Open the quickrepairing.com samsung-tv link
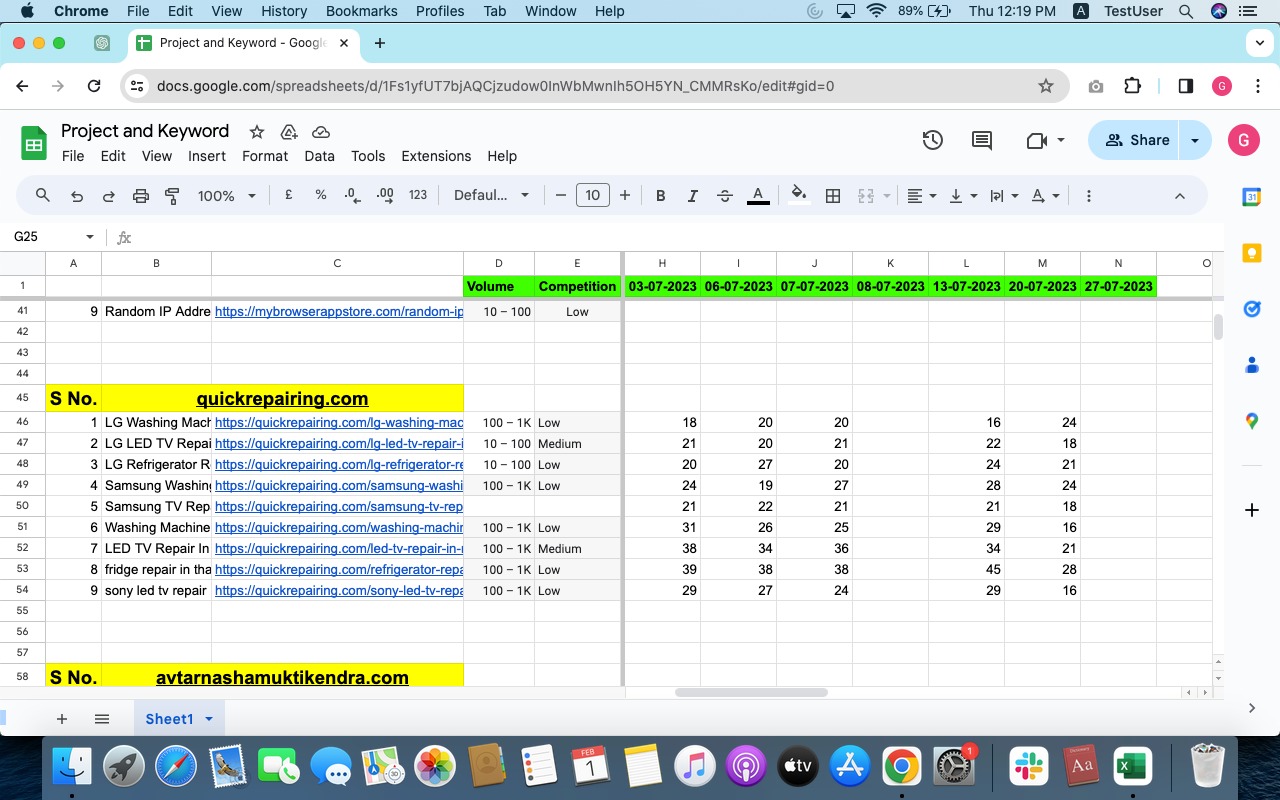1280x800 pixels. [338, 506]
